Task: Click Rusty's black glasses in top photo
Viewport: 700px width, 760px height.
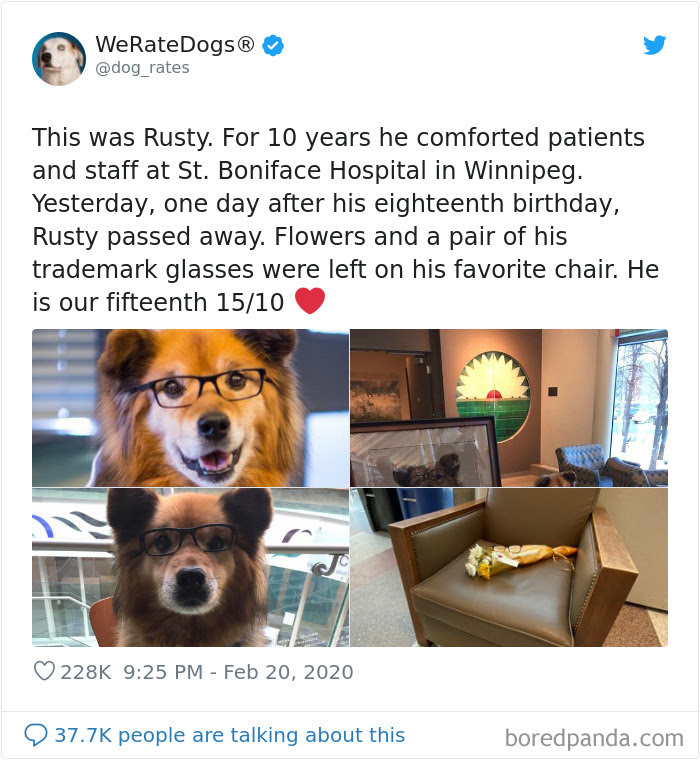Action: point(201,386)
